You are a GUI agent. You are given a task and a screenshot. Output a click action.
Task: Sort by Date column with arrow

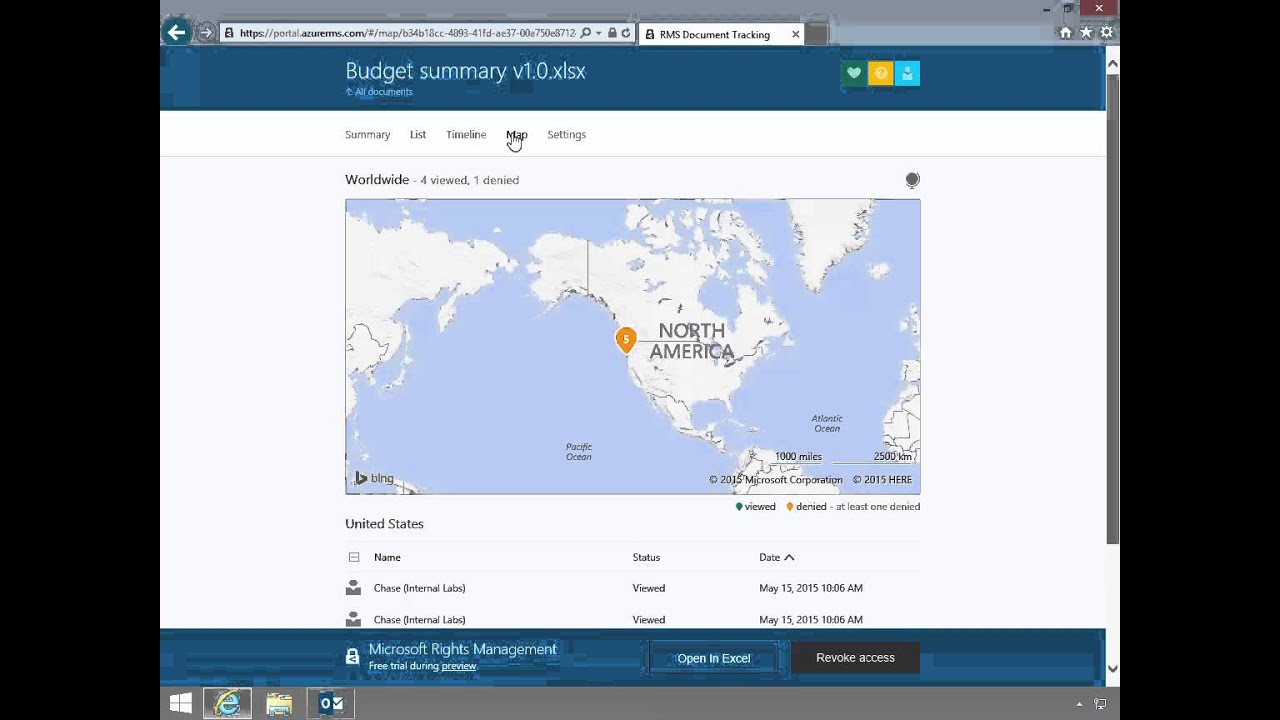coord(777,557)
